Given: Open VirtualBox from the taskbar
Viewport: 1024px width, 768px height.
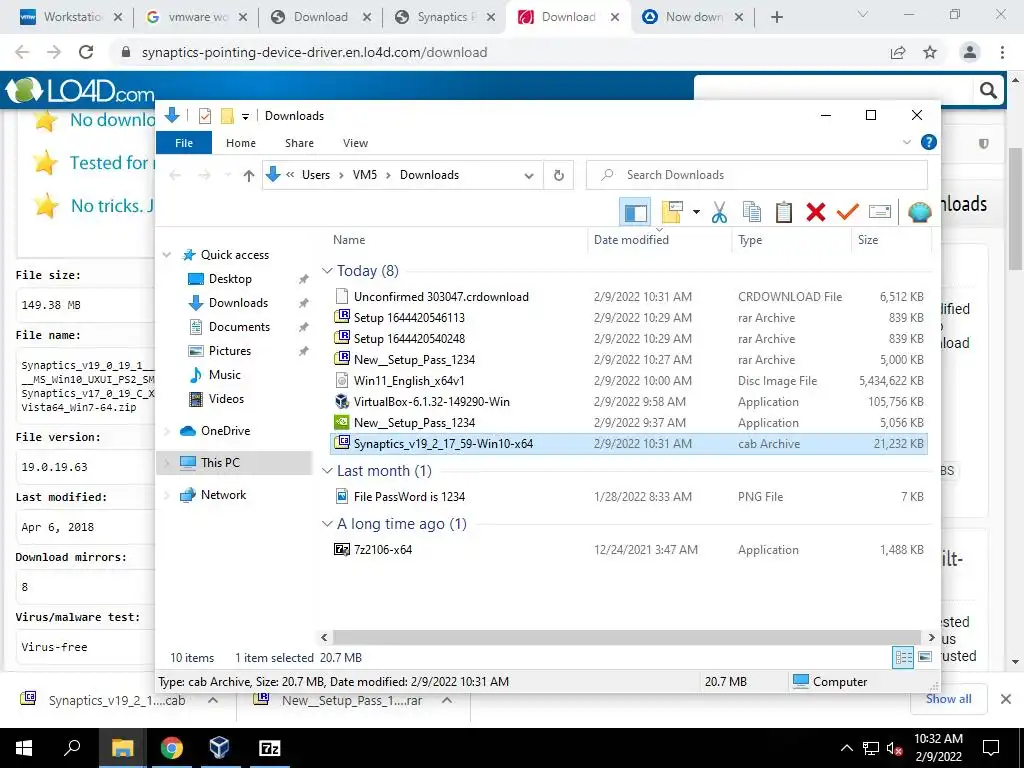Looking at the screenshot, I should click(x=219, y=748).
